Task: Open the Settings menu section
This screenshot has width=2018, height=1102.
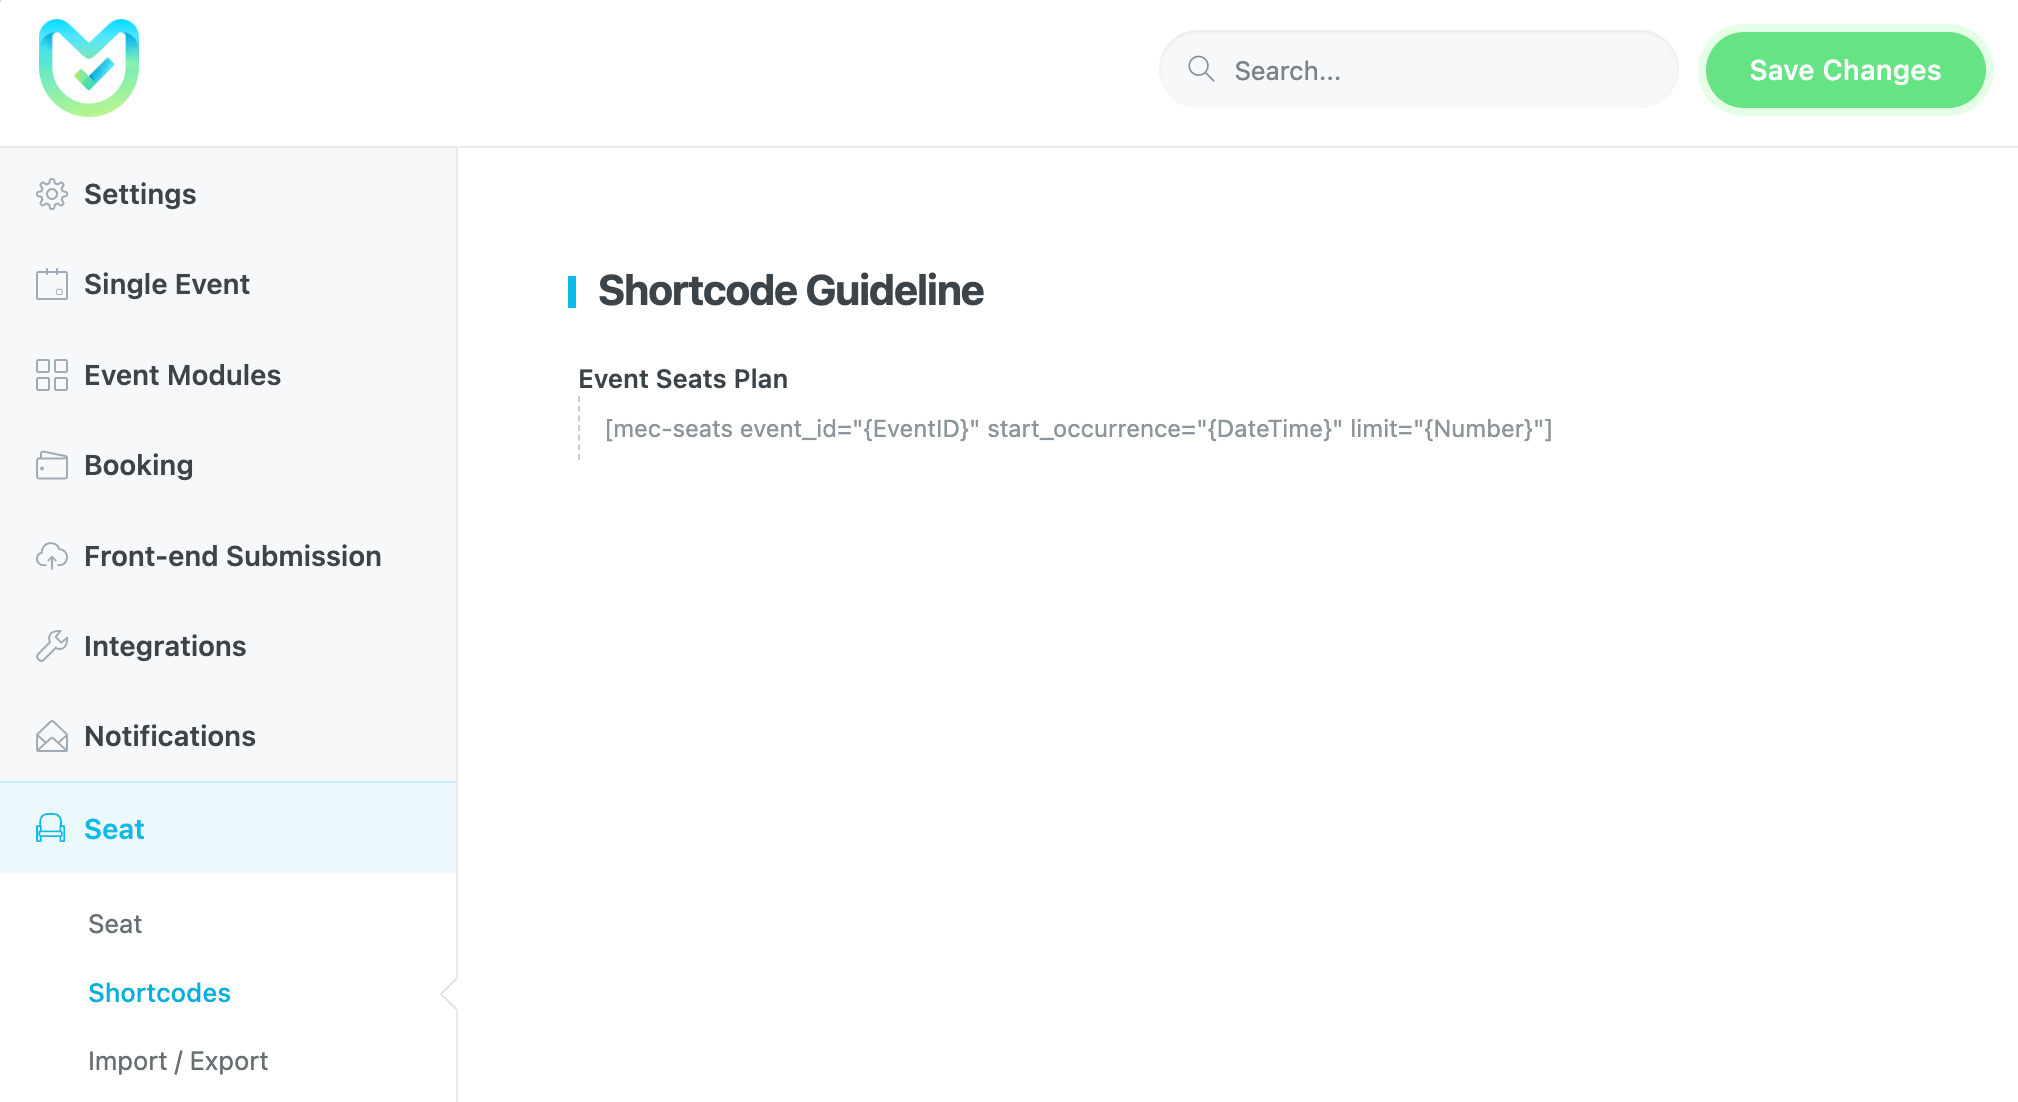Action: coord(140,194)
